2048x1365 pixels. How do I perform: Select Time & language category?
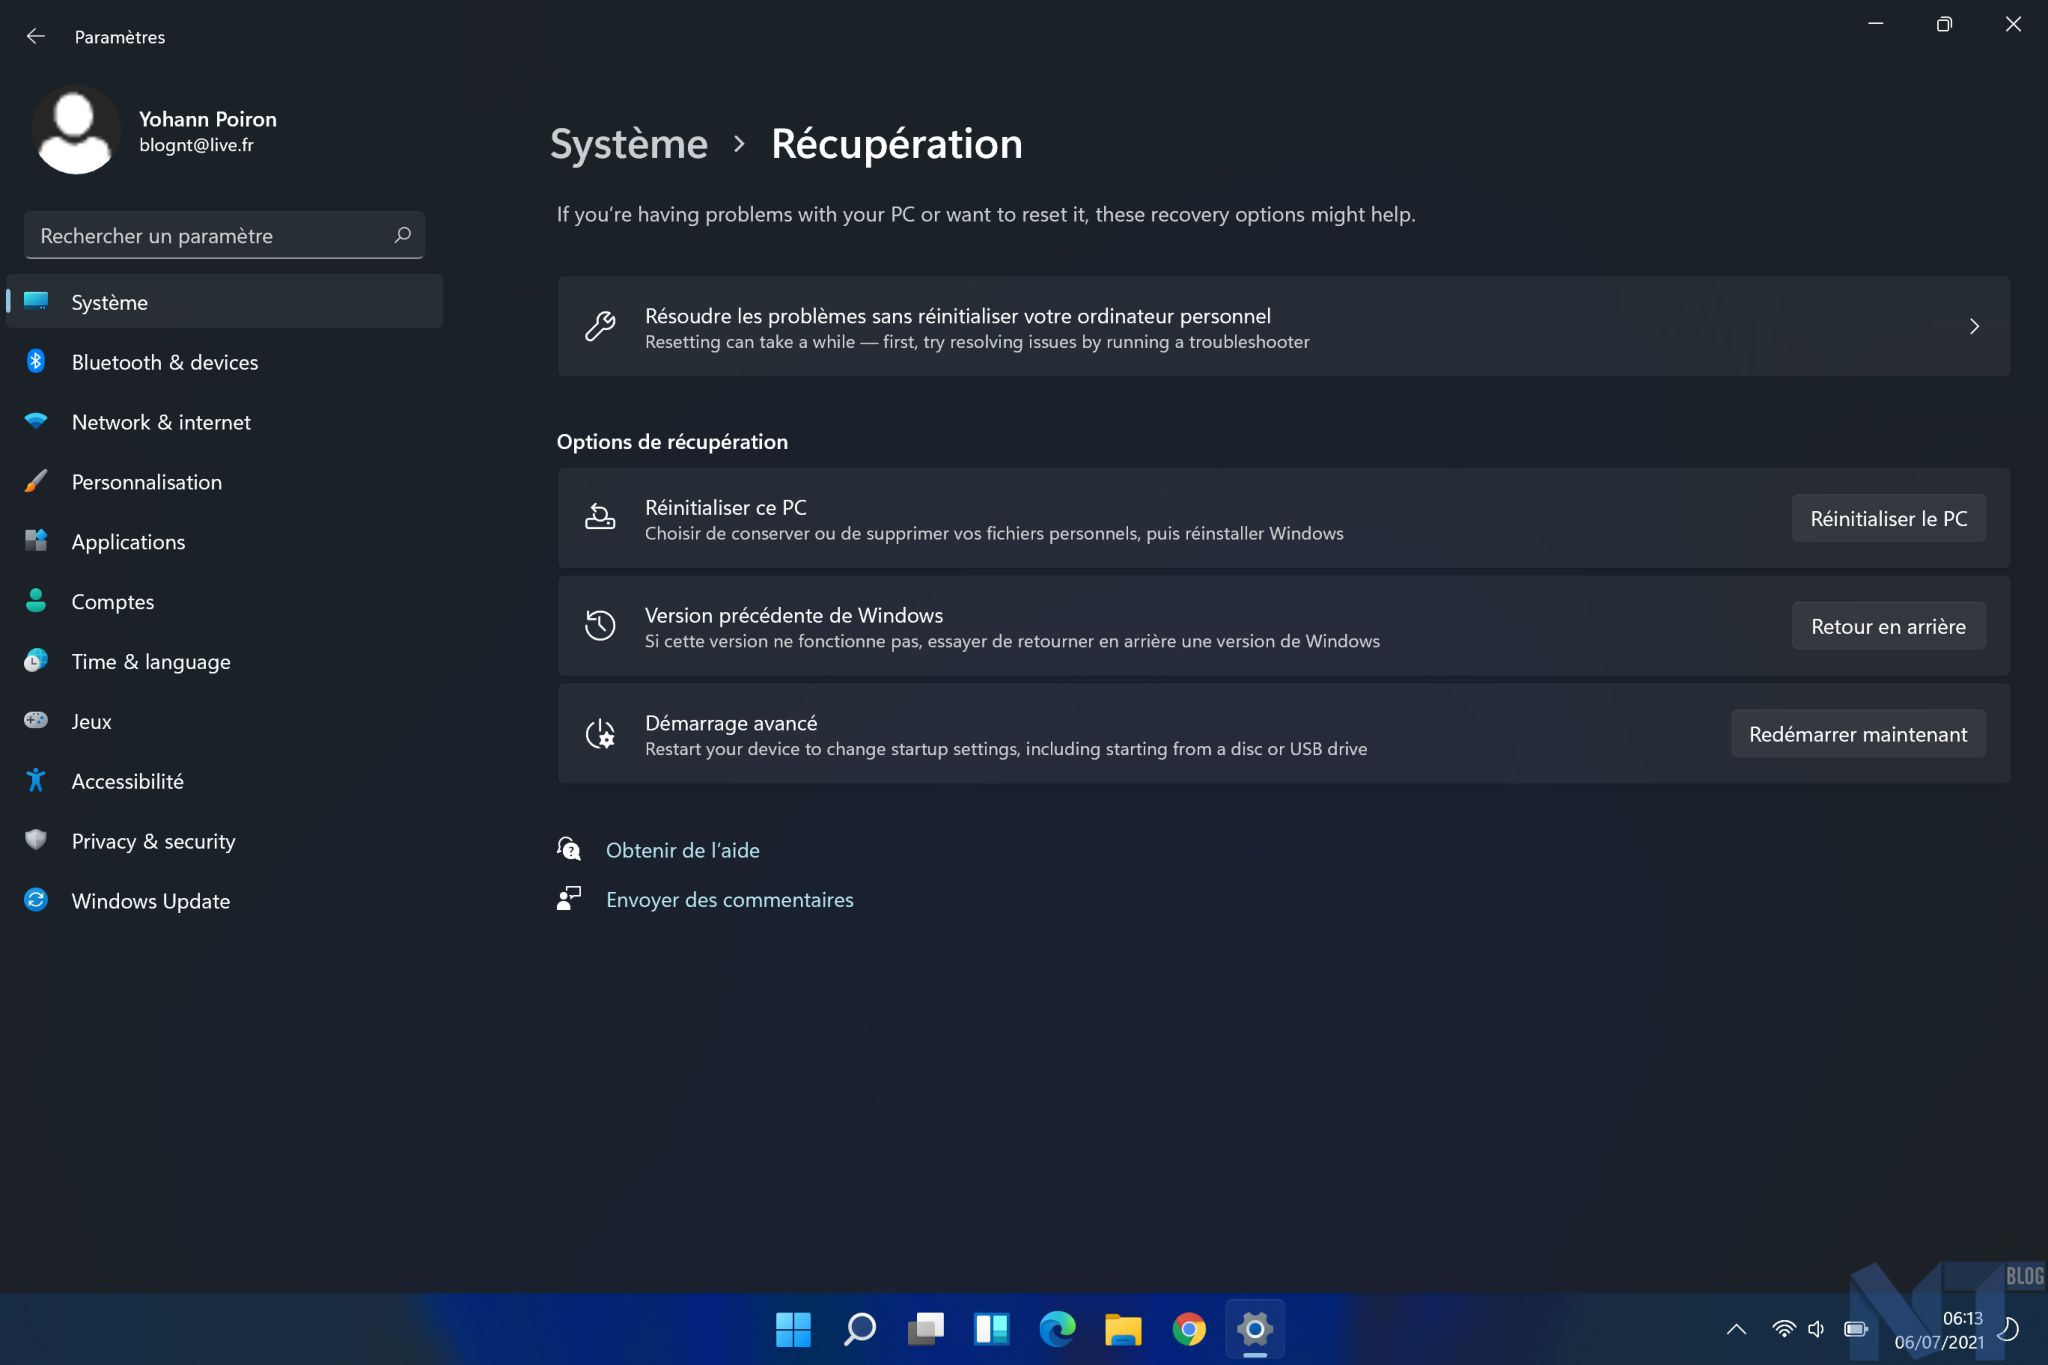tap(150, 662)
